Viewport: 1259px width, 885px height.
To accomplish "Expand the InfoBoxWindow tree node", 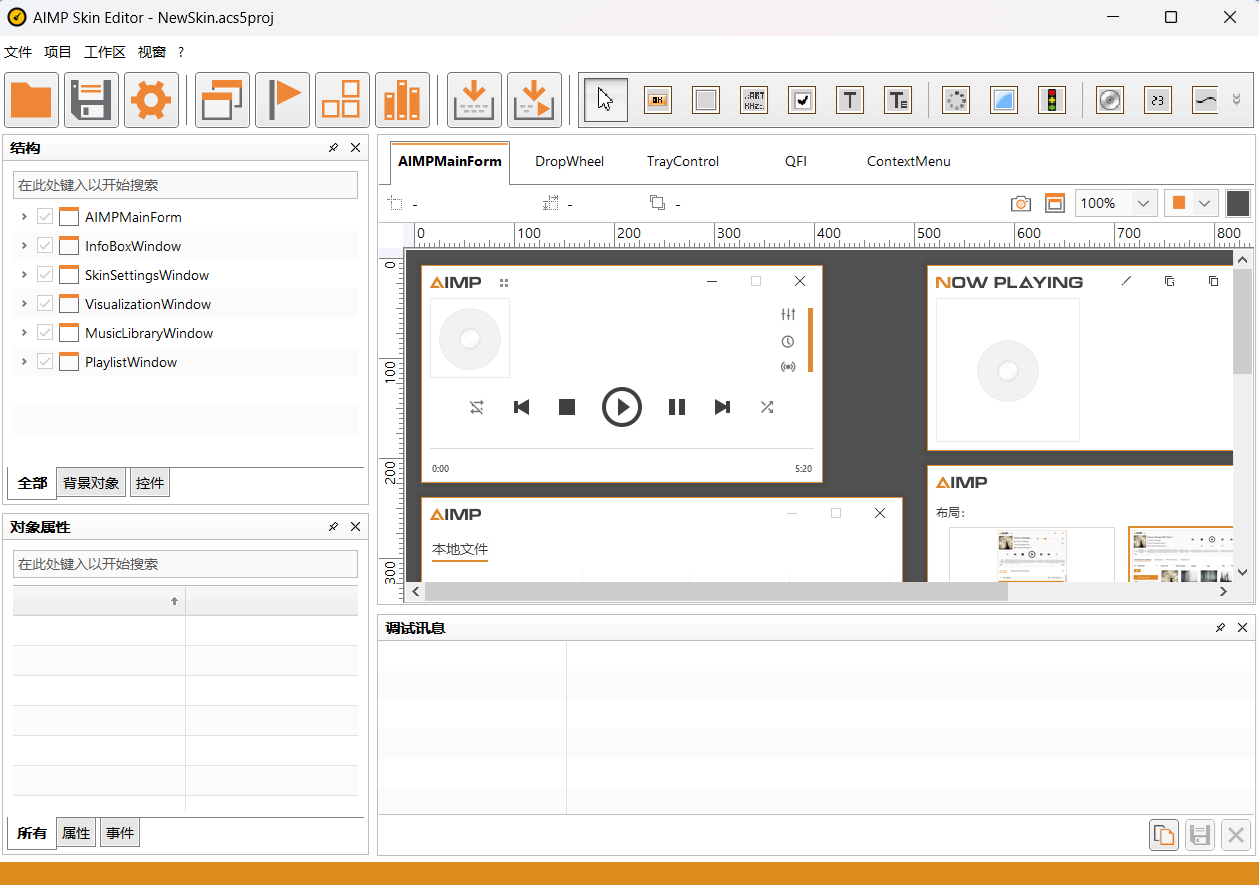I will point(24,246).
